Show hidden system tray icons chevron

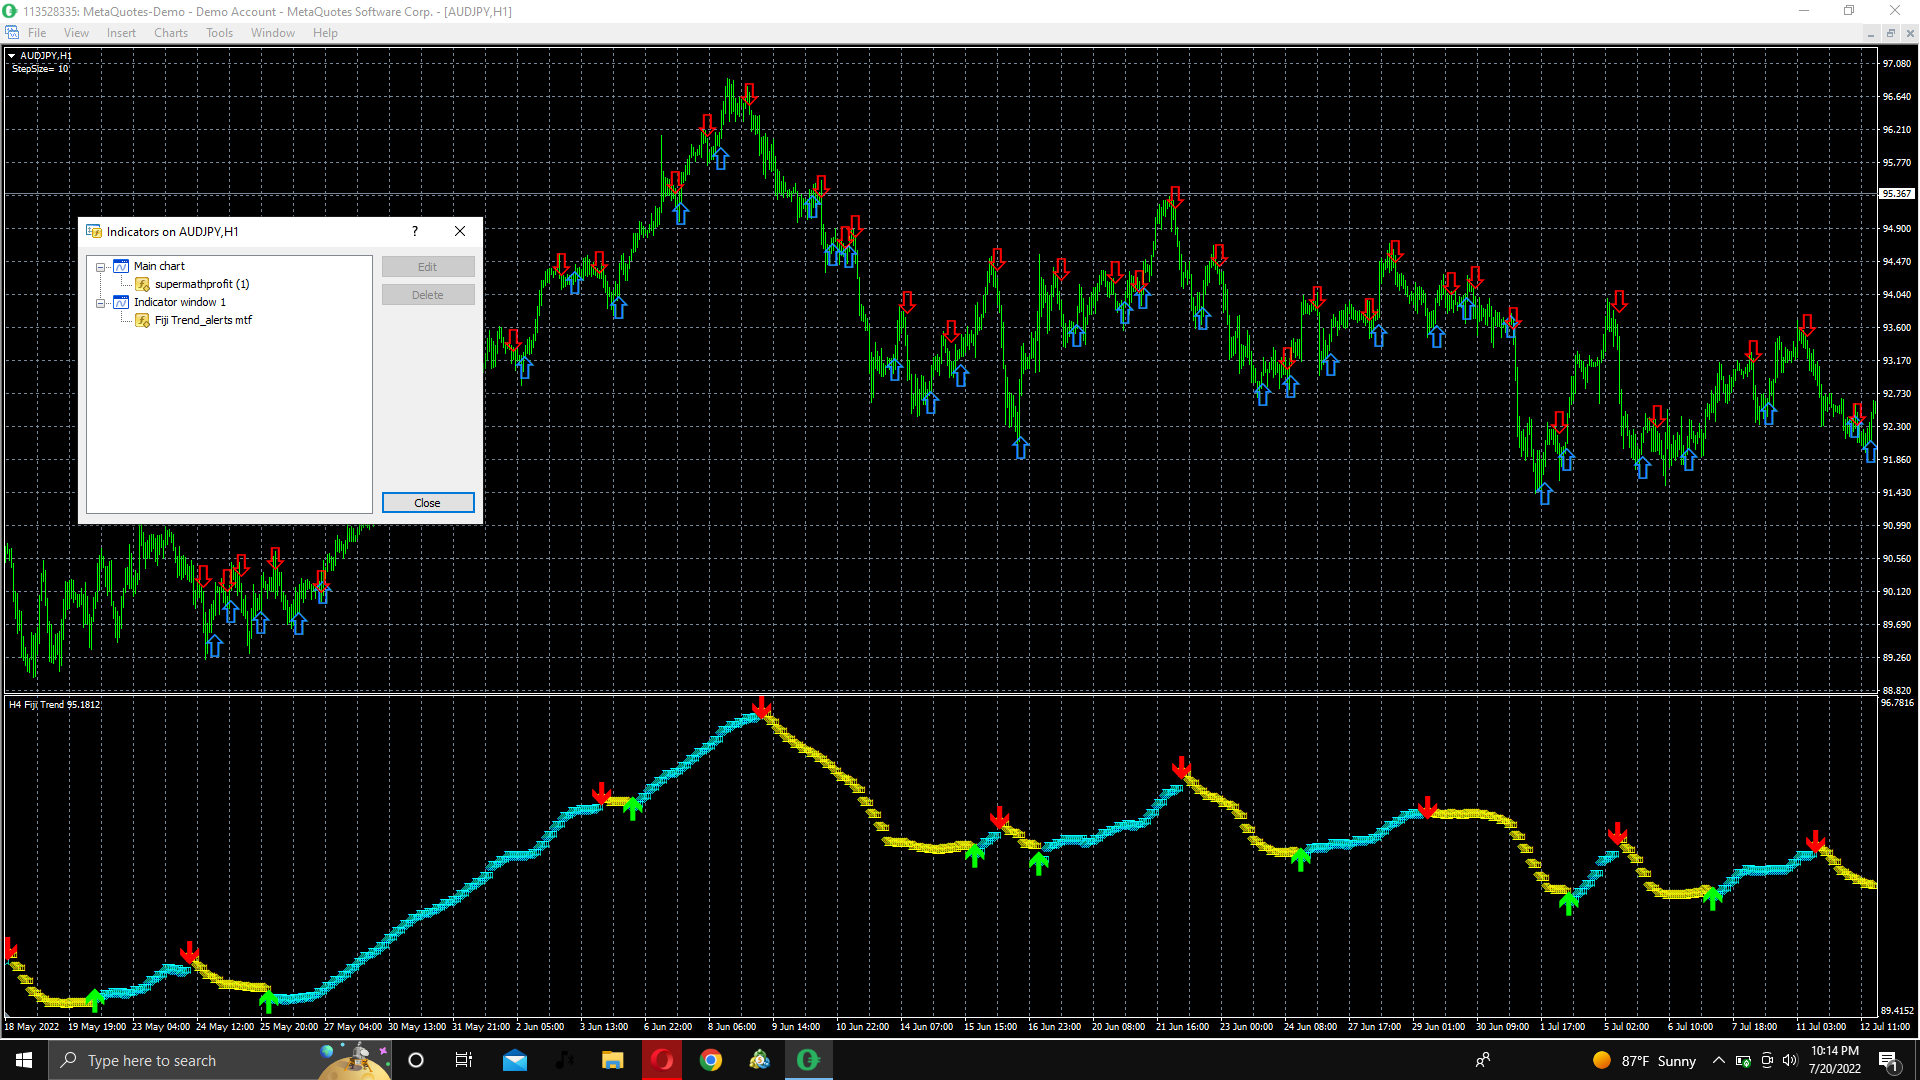[1718, 1060]
